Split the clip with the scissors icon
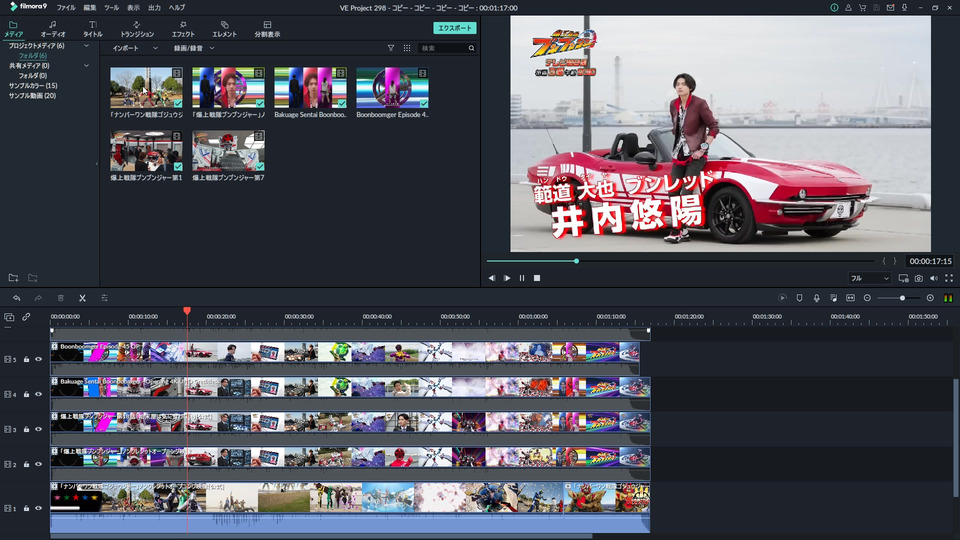Viewport: 960px width, 540px height. (82, 298)
